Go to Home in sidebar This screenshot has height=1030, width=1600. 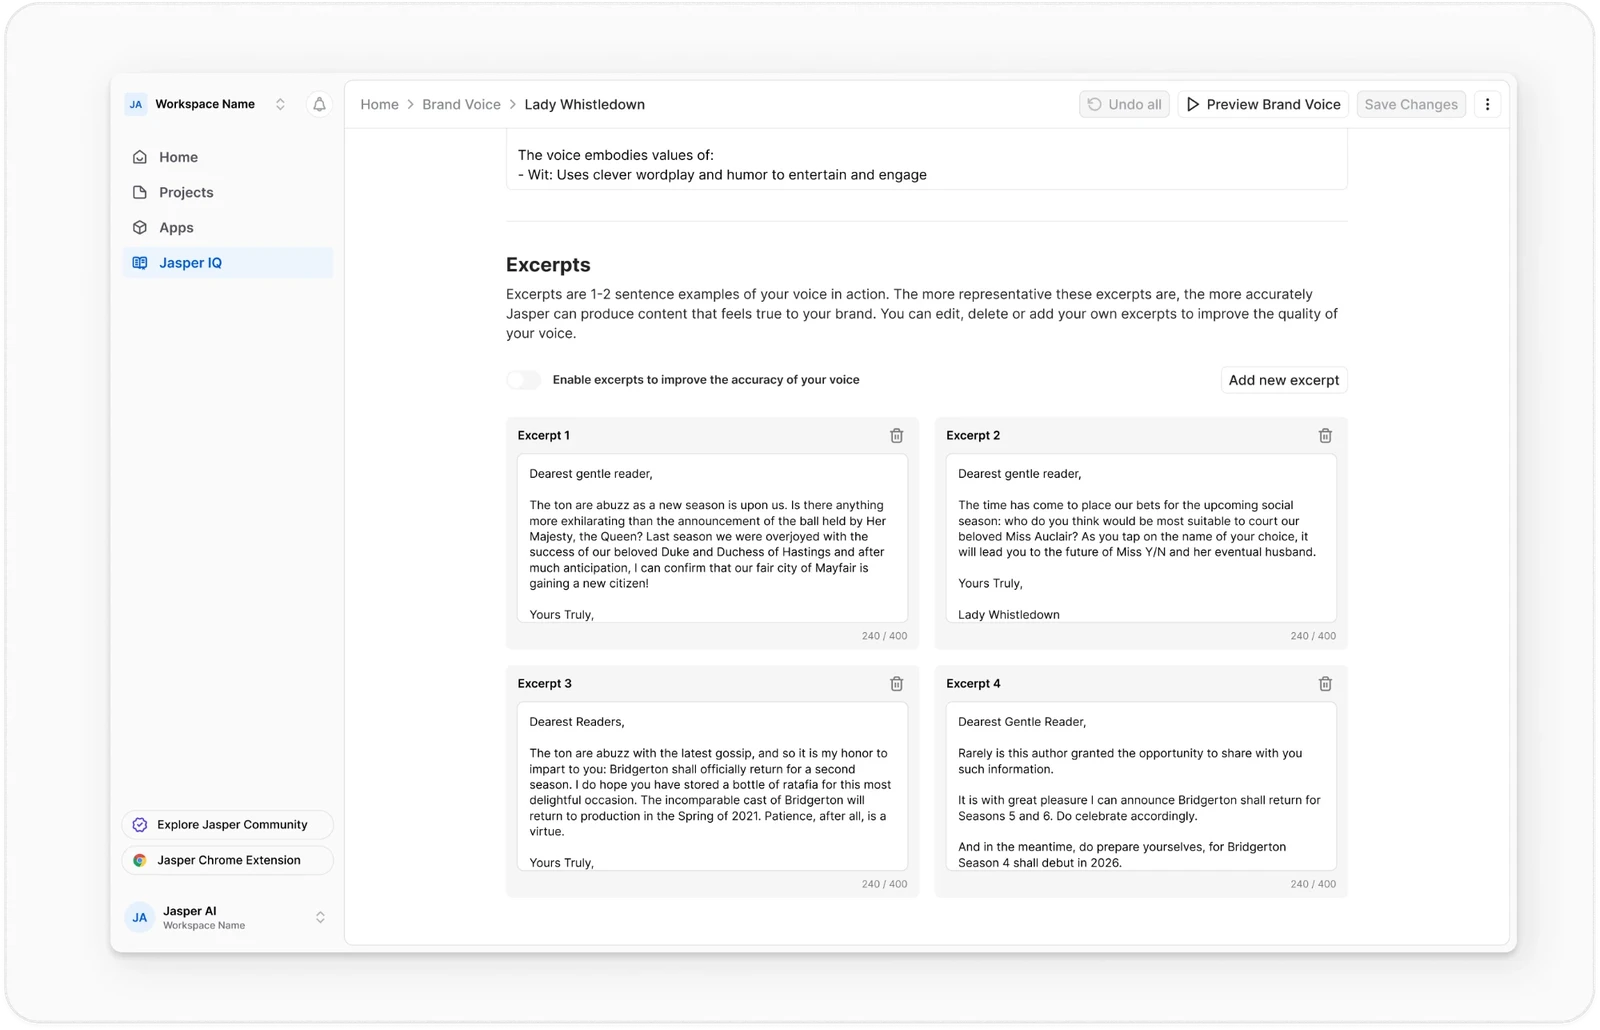click(x=227, y=157)
